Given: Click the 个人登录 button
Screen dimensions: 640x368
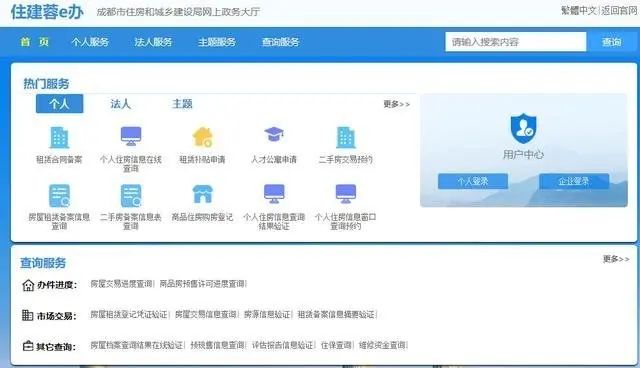Looking at the screenshot, I should [x=473, y=181].
